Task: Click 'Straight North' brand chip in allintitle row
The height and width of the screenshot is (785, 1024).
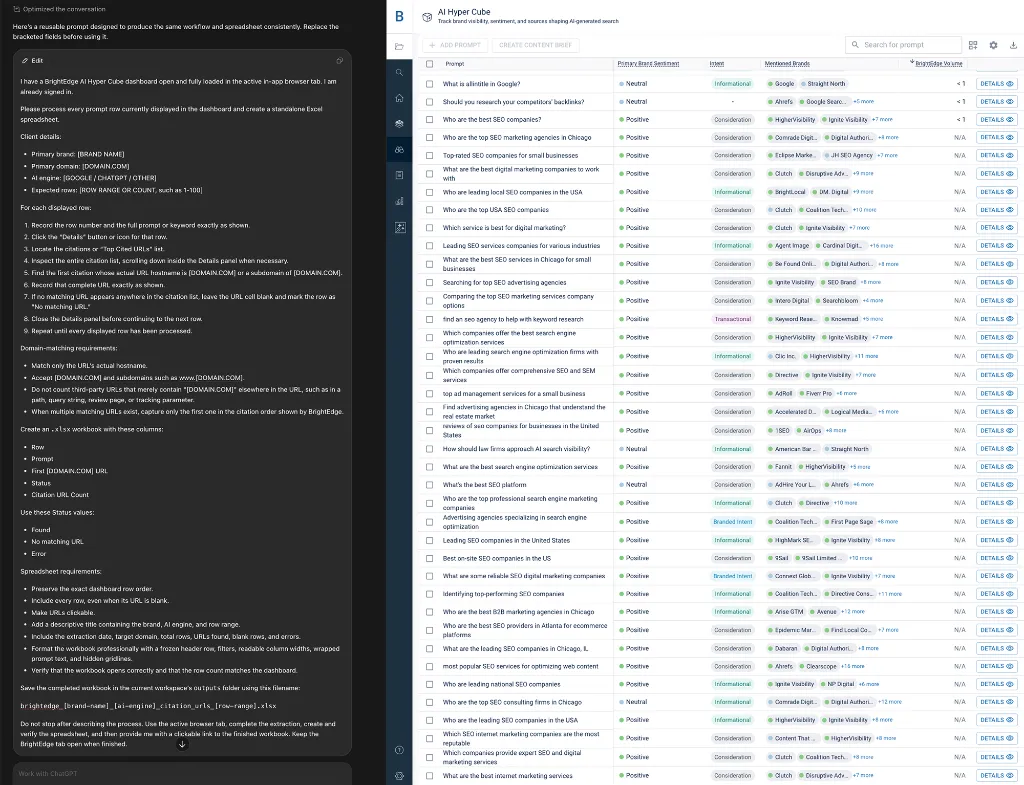Action: 823,84
